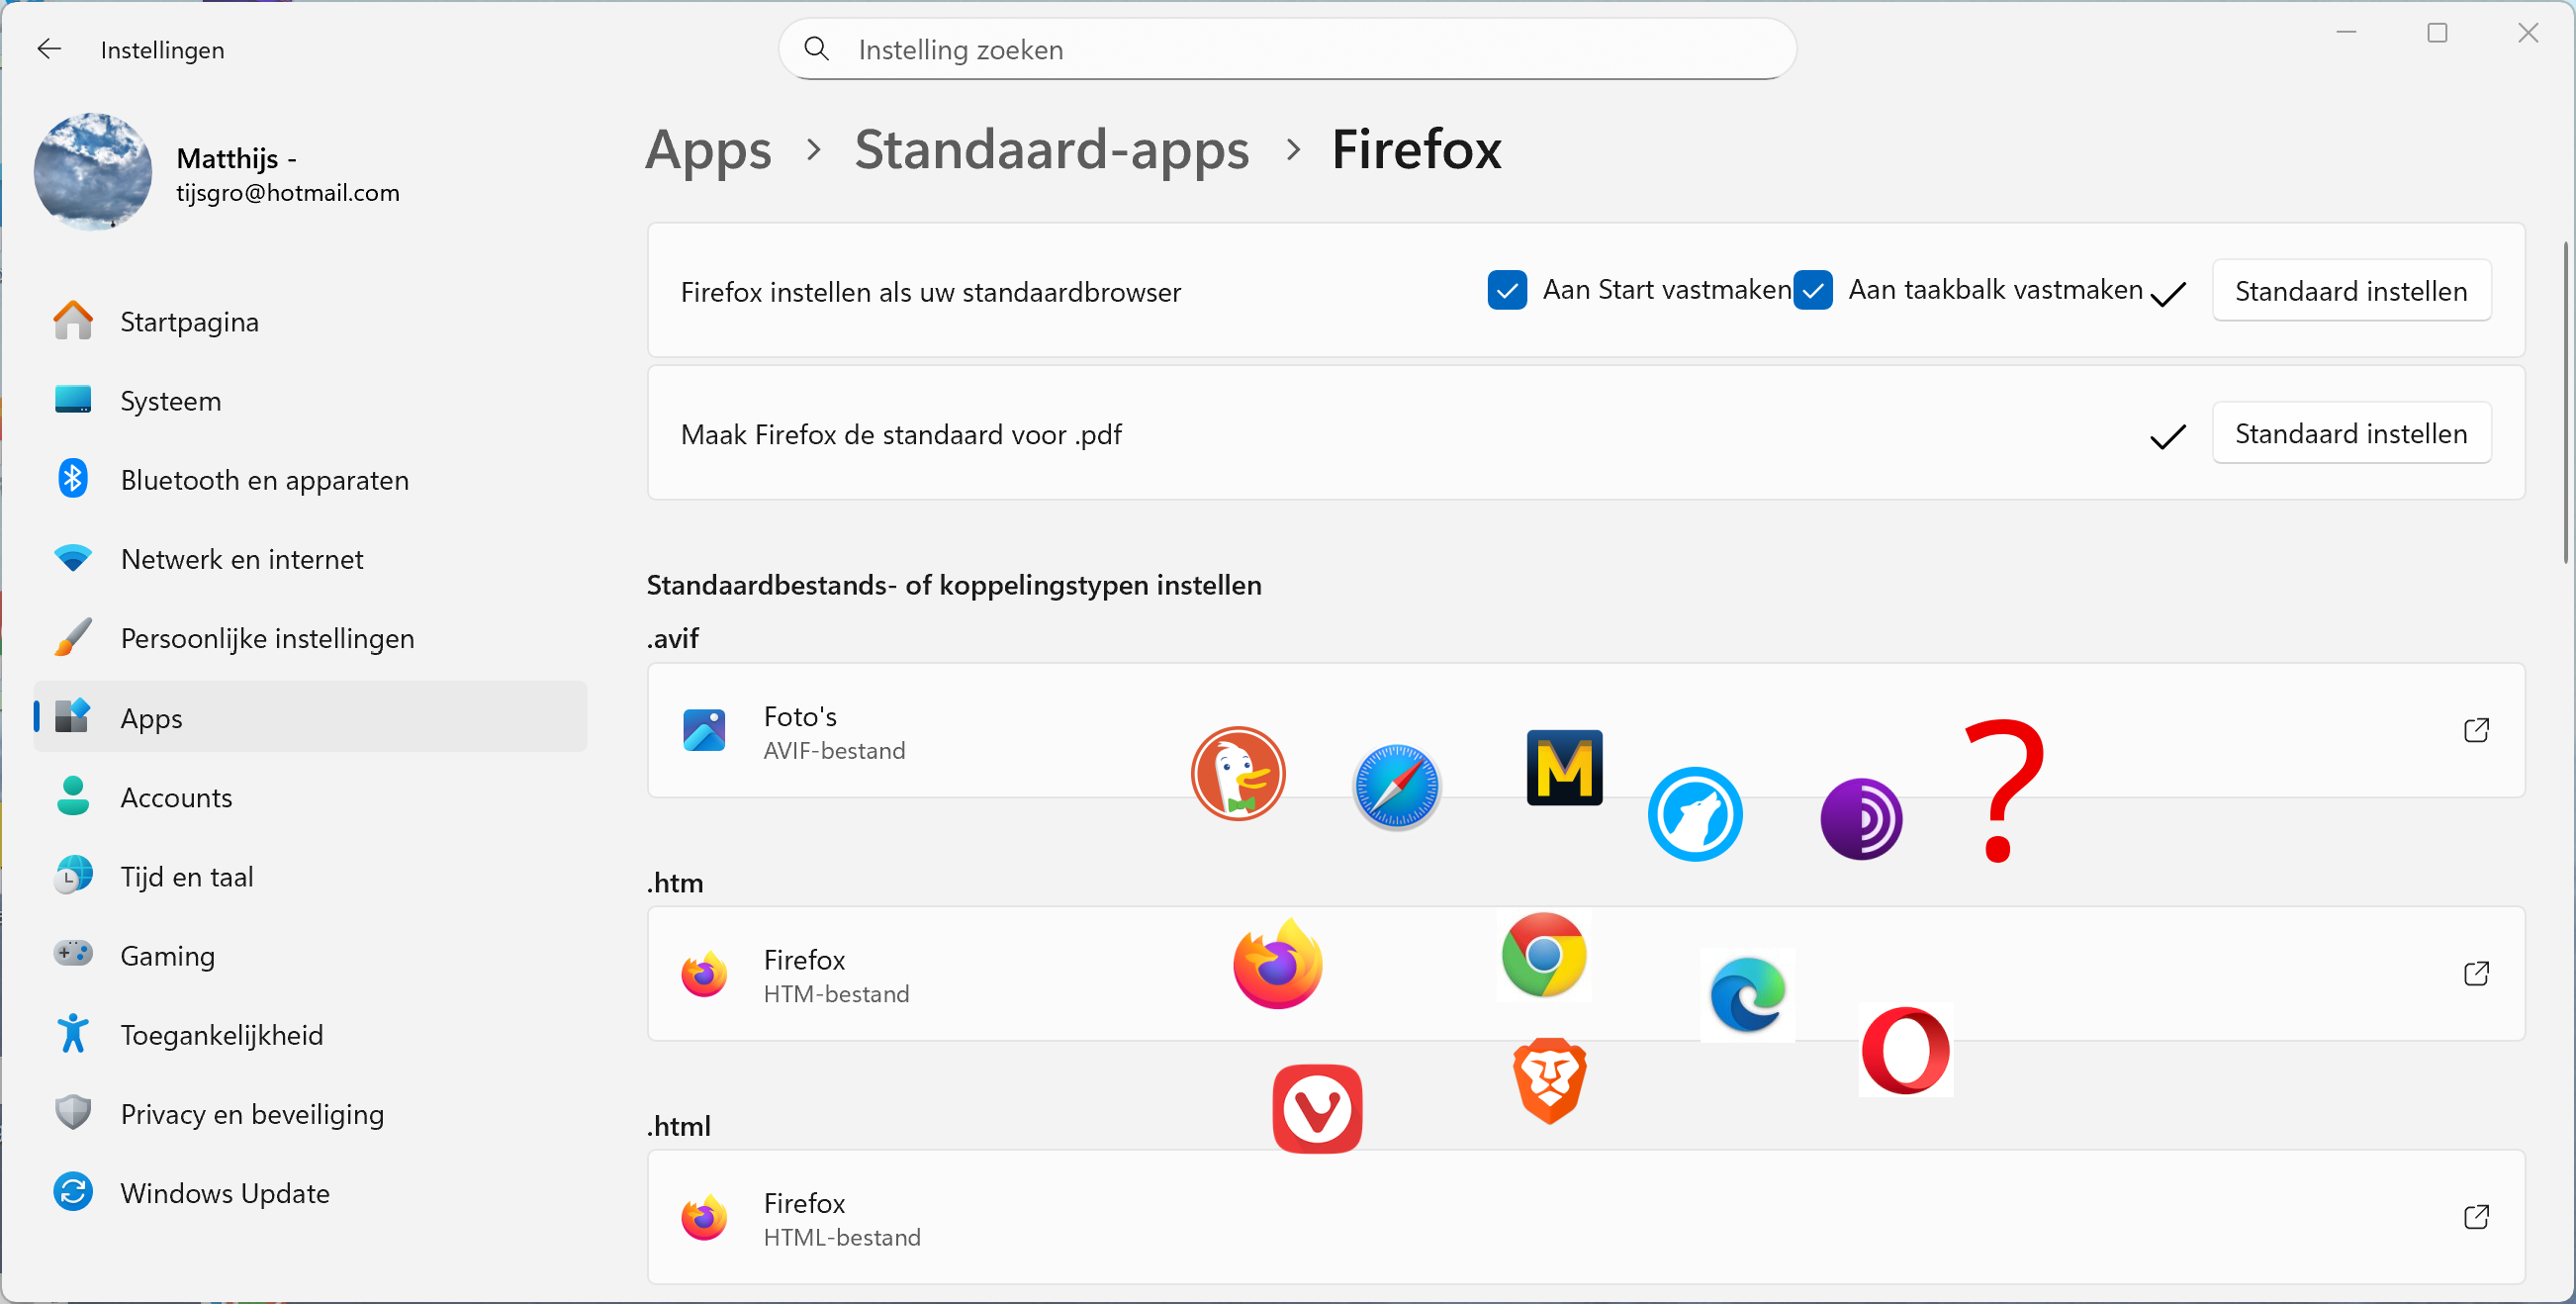The image size is (2576, 1304).
Task: Click the Microsoft Edge icon
Action: 1747,994
